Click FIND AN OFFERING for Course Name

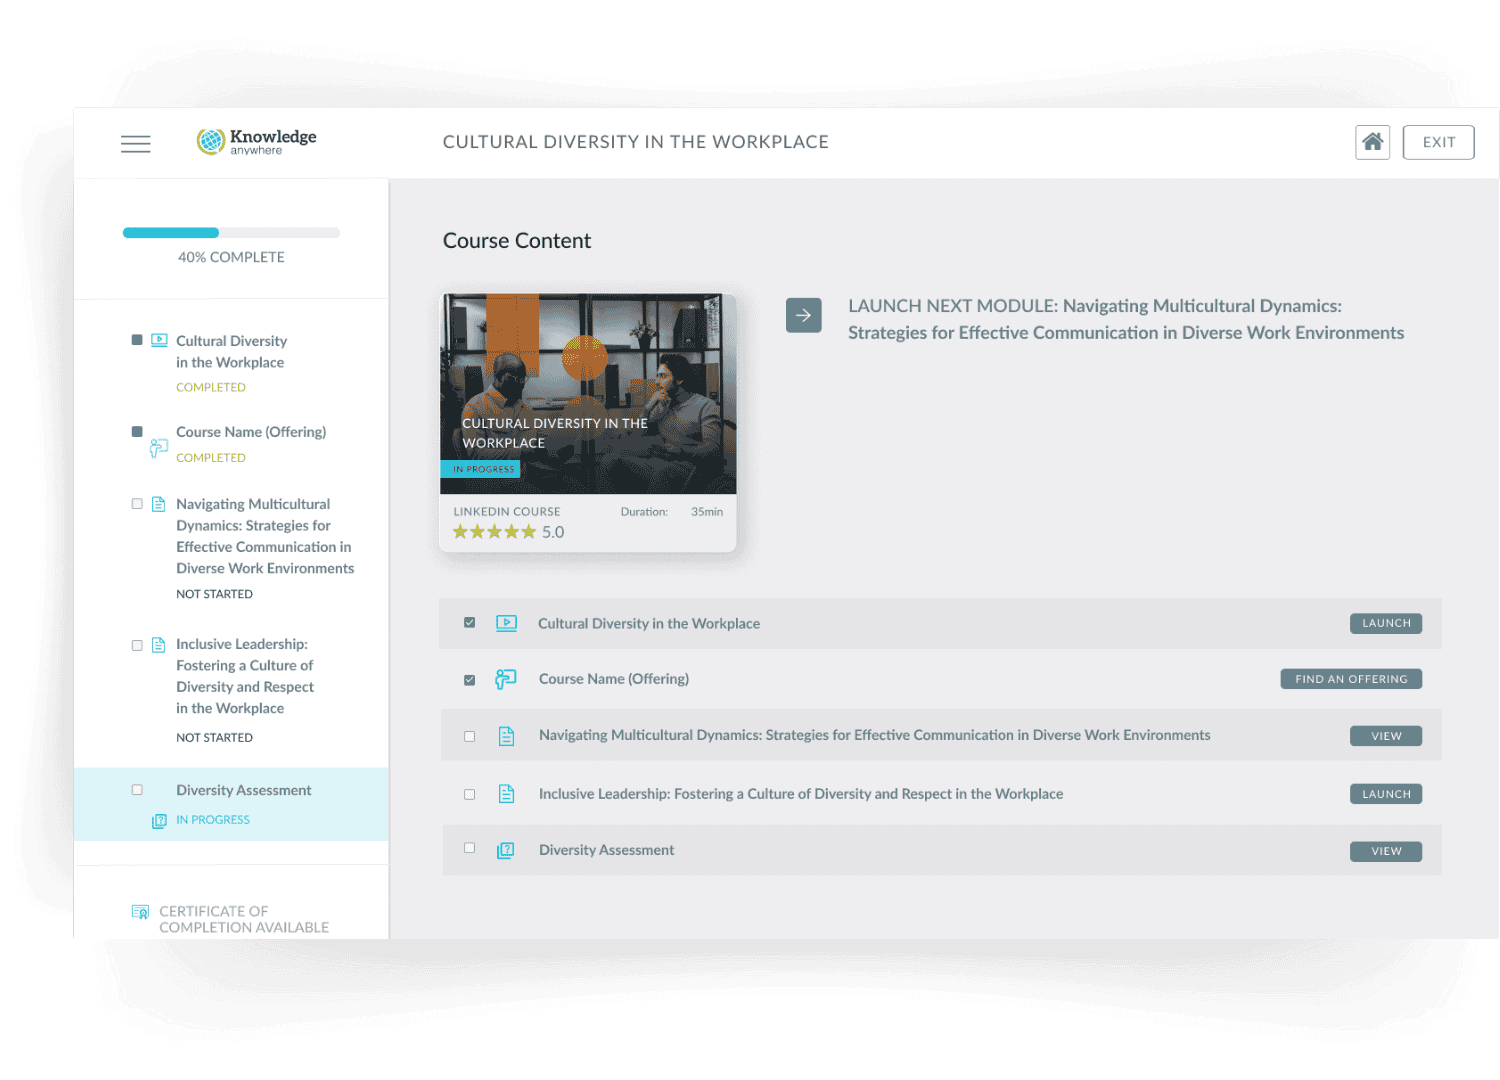coord(1350,678)
